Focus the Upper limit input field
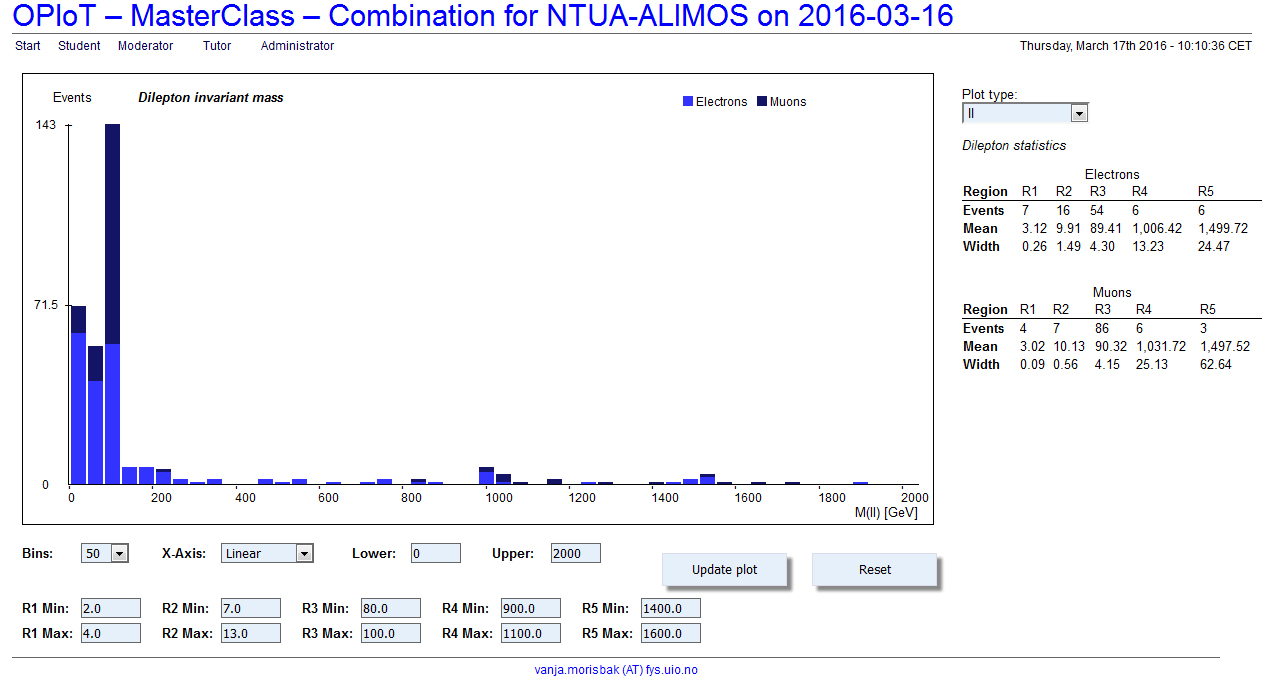Viewport: 1267px width, 684px height. 576,553
